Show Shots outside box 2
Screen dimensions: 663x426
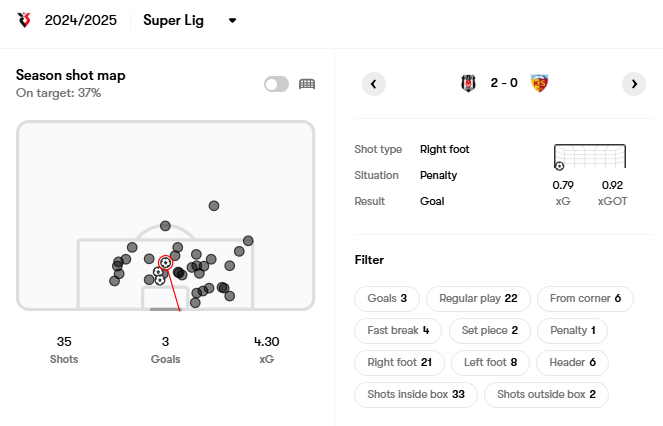546,395
